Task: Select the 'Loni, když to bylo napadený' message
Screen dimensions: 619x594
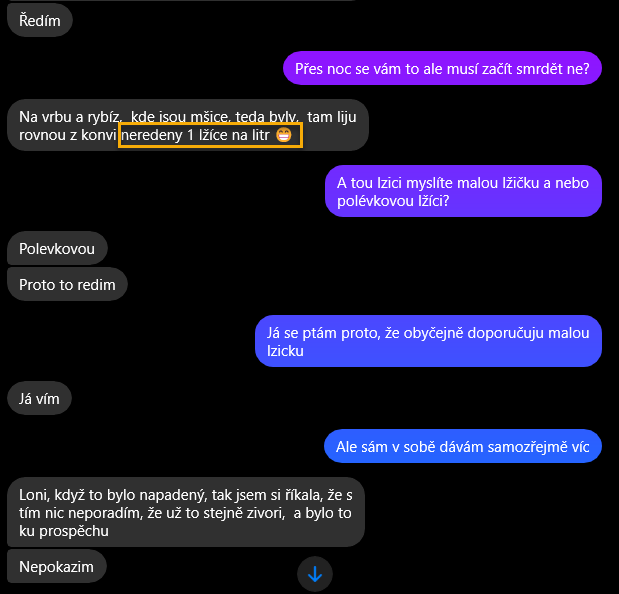Action: pos(186,512)
